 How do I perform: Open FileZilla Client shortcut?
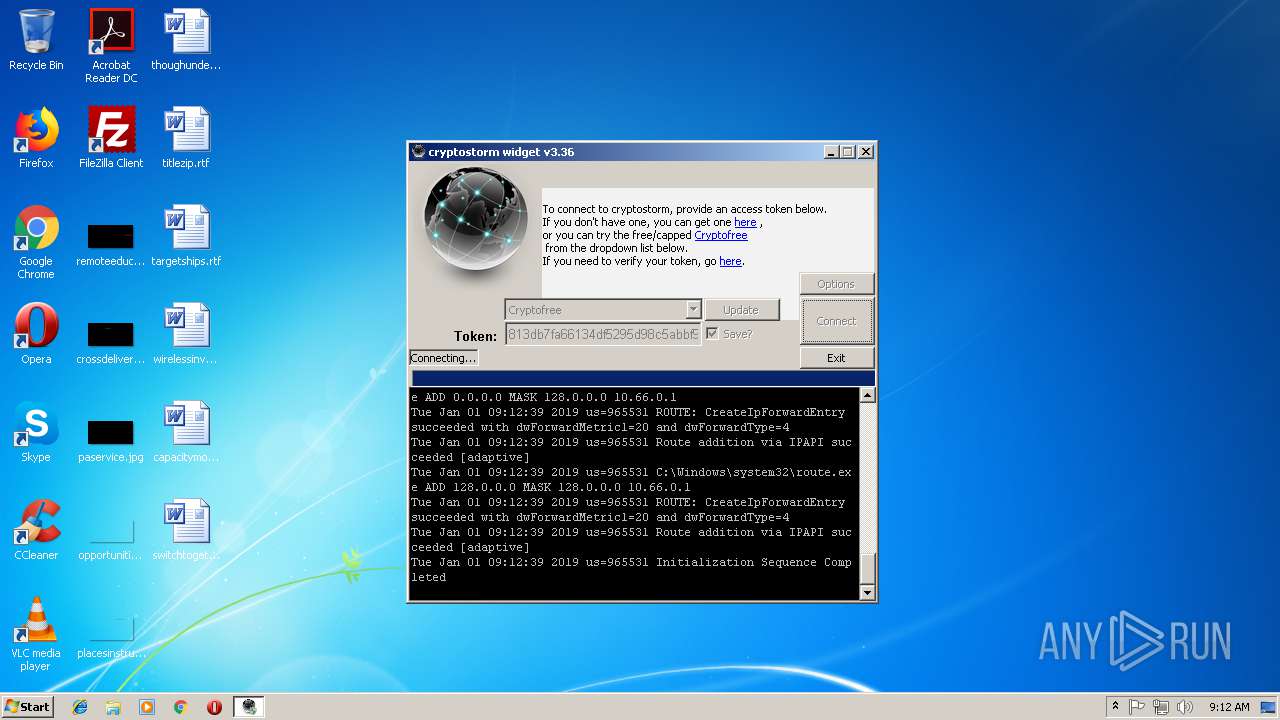[111, 138]
